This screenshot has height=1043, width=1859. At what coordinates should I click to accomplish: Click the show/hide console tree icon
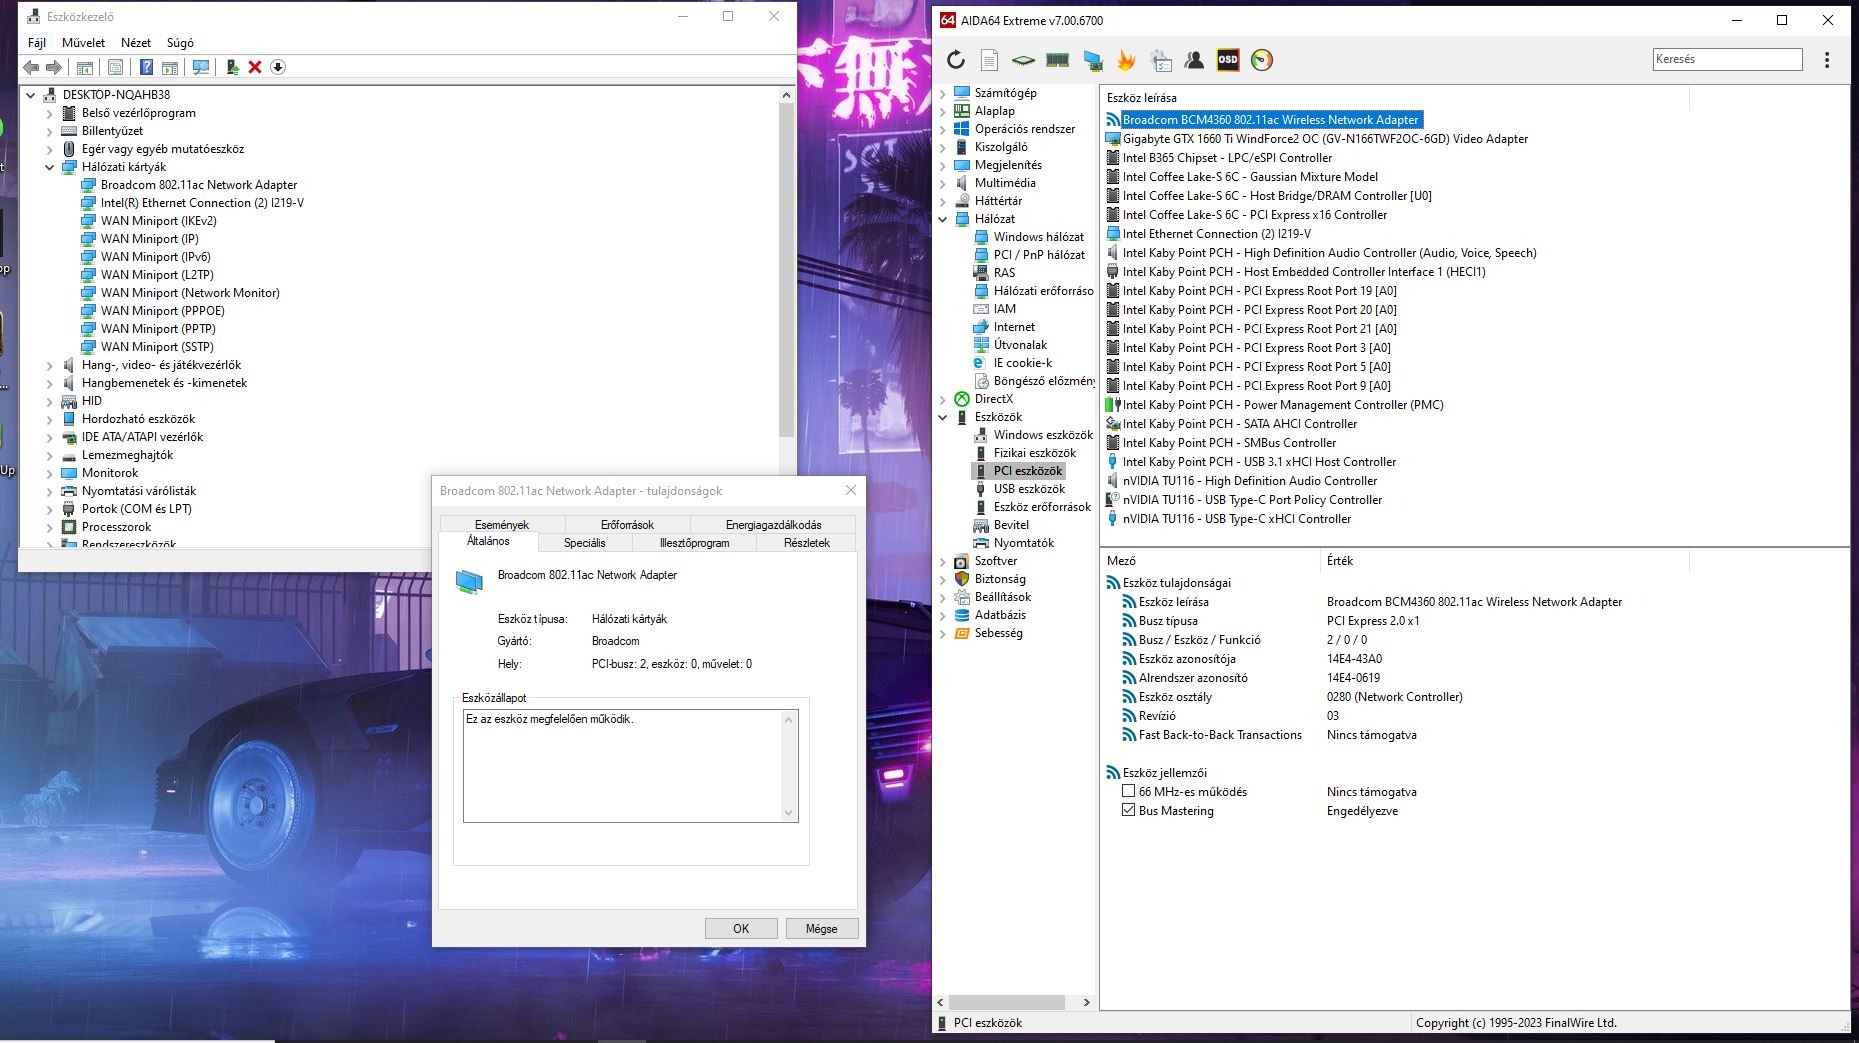click(x=85, y=67)
